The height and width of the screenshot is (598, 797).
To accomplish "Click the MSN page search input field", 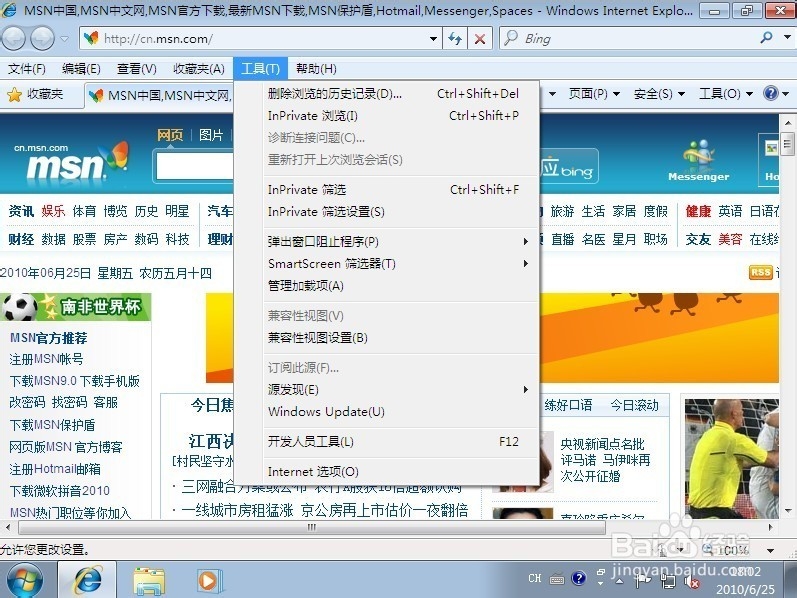I will [x=195, y=166].
